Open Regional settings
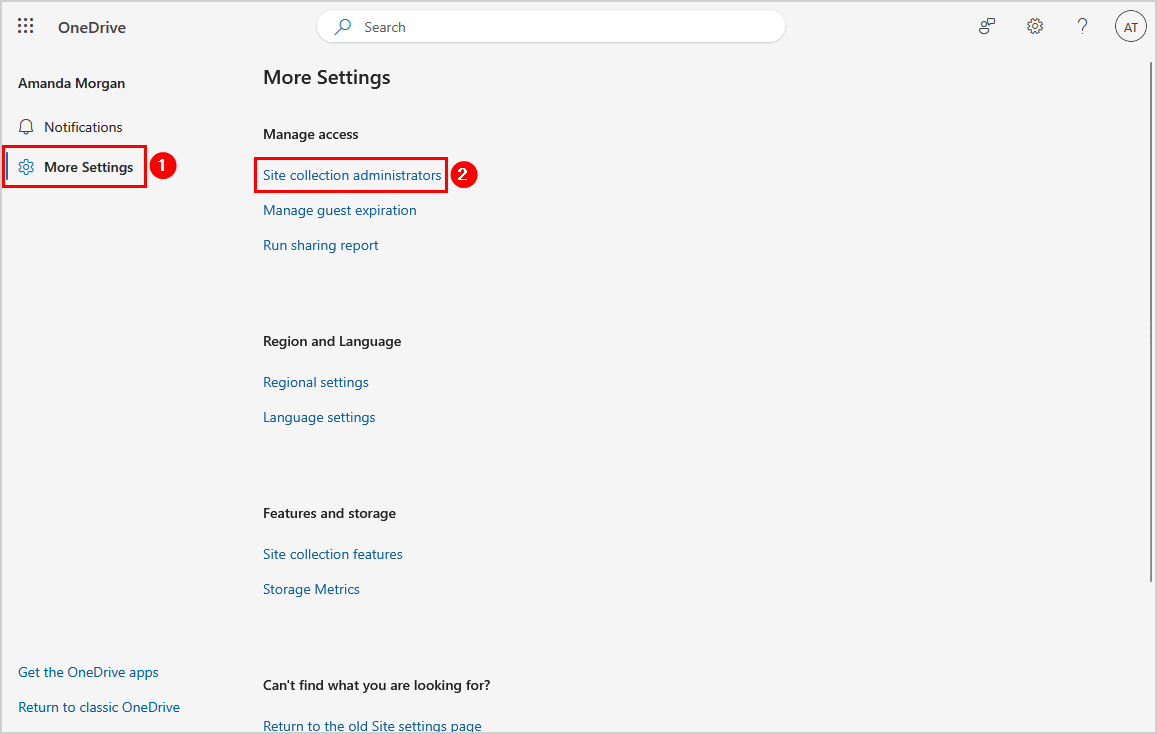 (316, 382)
